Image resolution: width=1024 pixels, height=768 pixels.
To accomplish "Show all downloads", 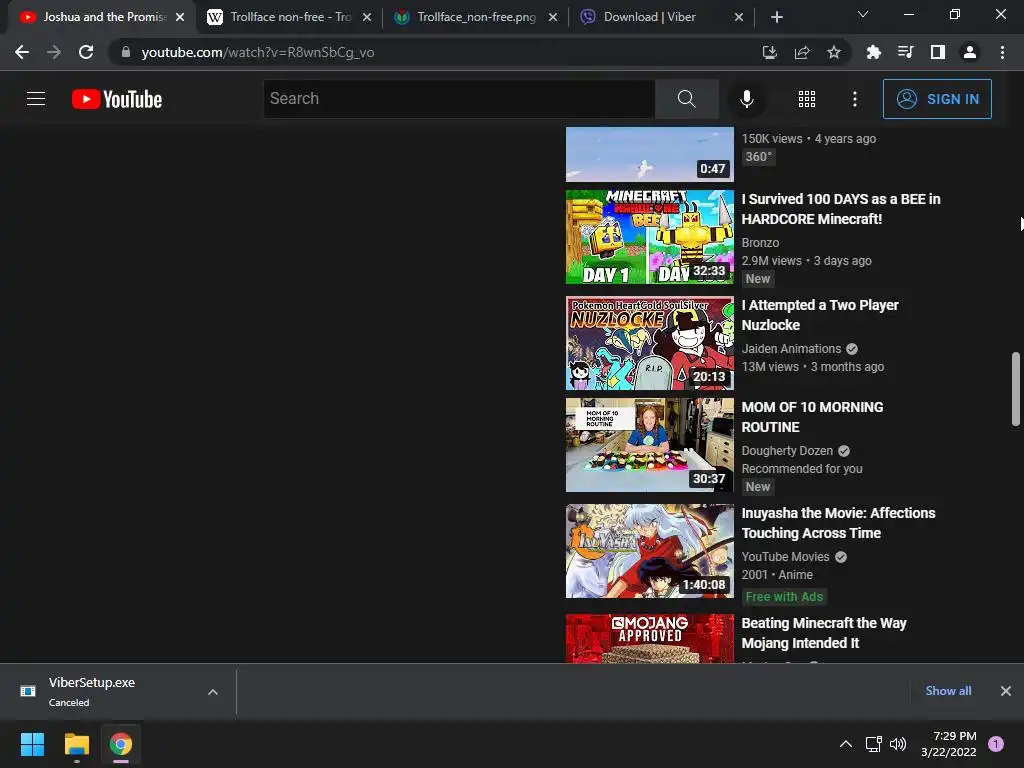I will click(948, 690).
